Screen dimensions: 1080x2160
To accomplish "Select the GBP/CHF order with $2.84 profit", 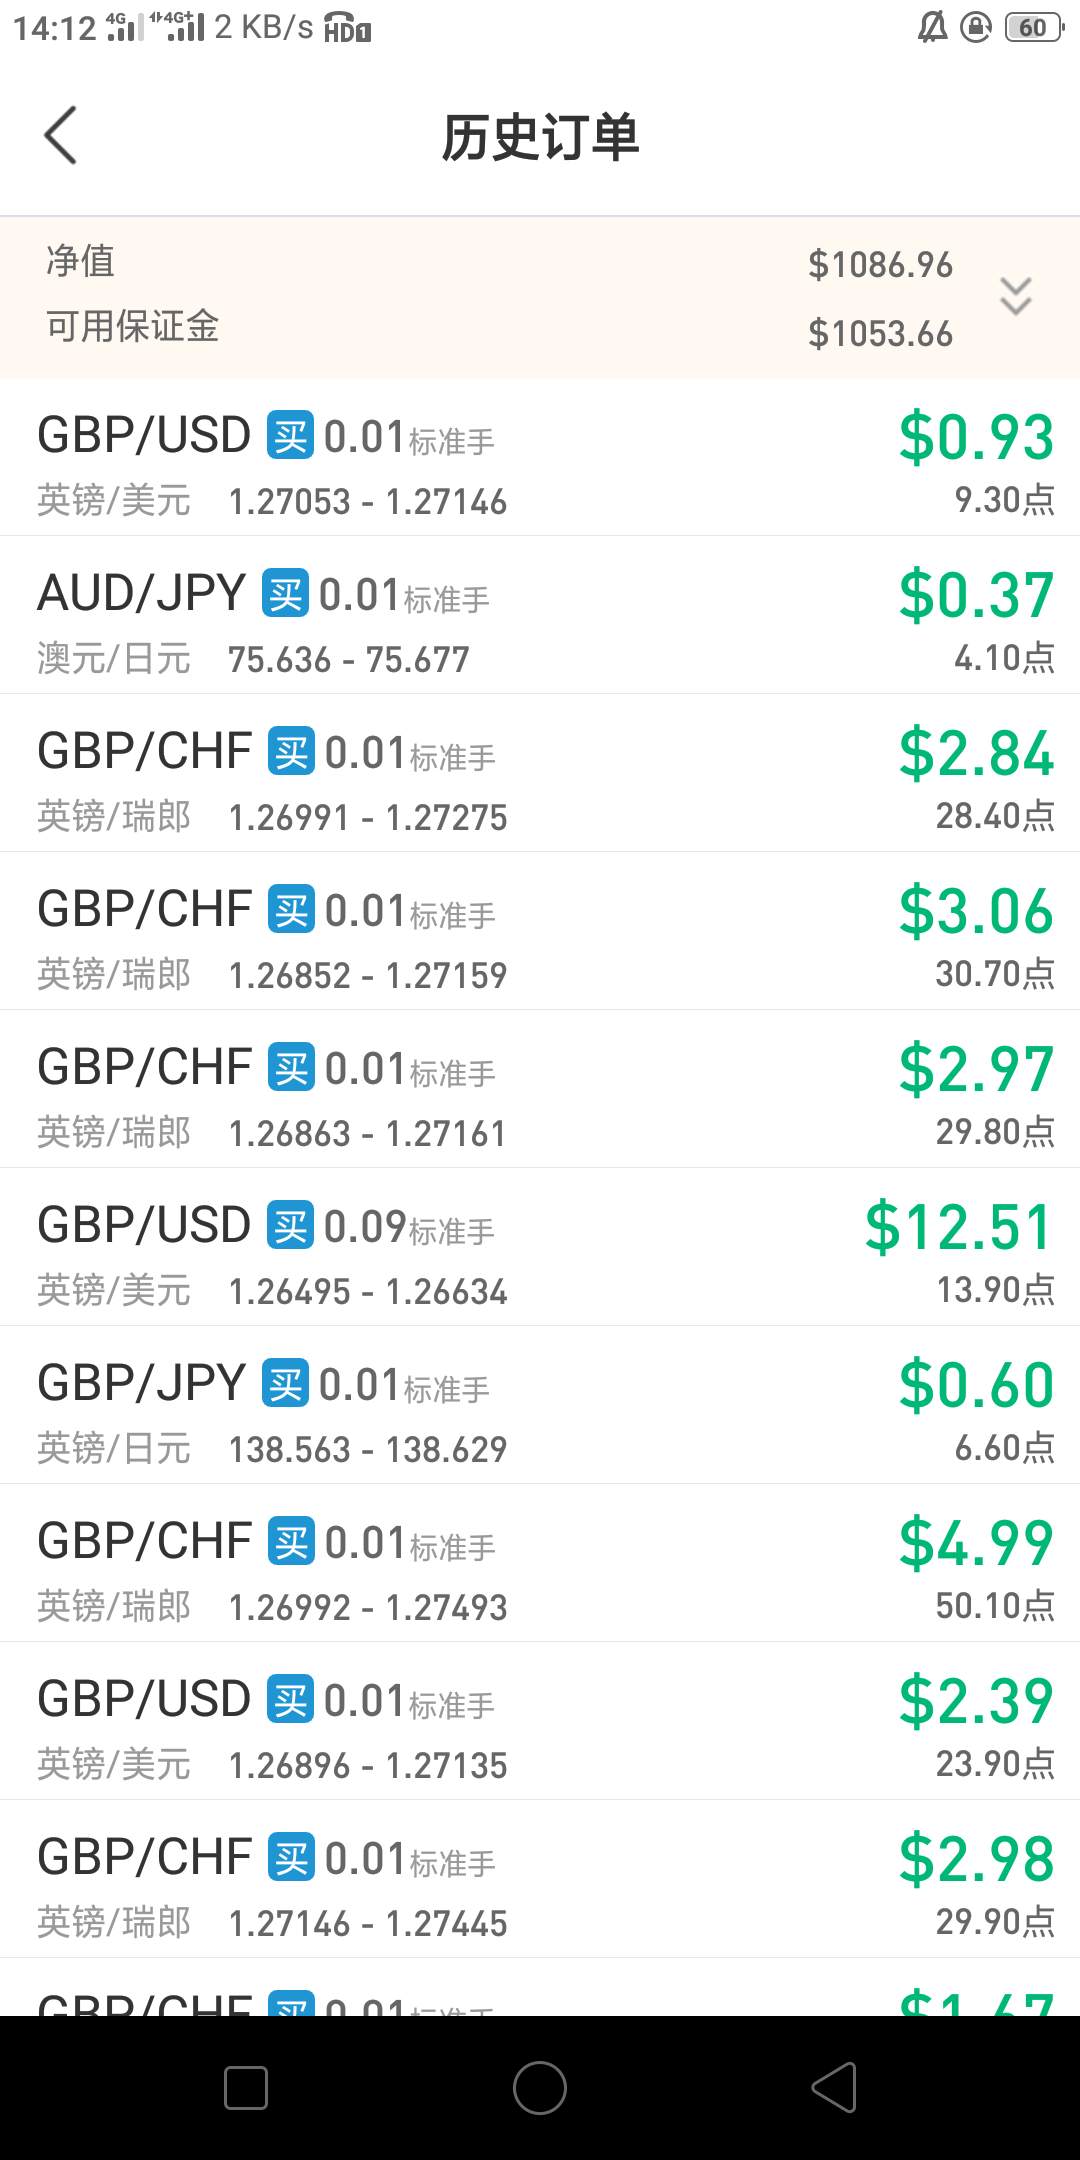I will coord(540,773).
